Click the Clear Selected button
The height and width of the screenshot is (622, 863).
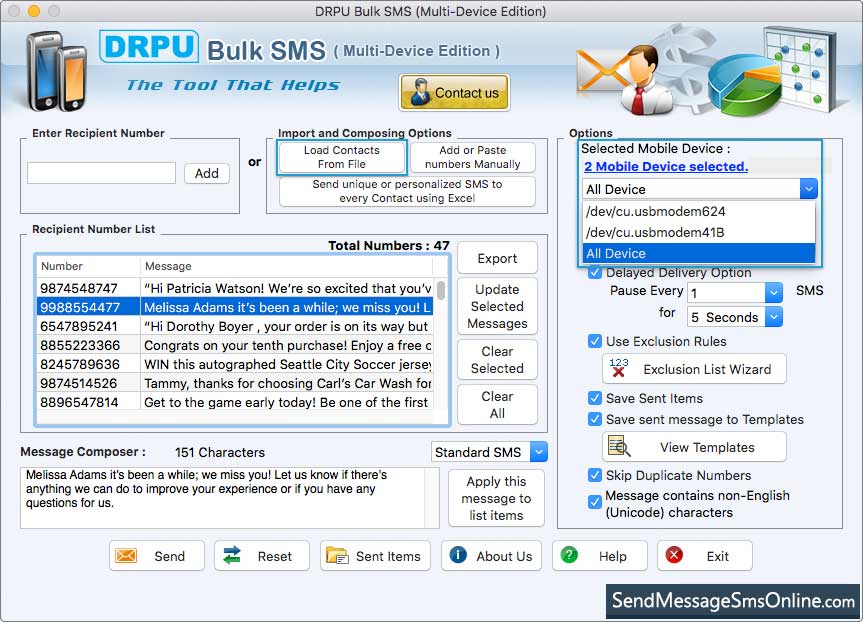point(497,359)
